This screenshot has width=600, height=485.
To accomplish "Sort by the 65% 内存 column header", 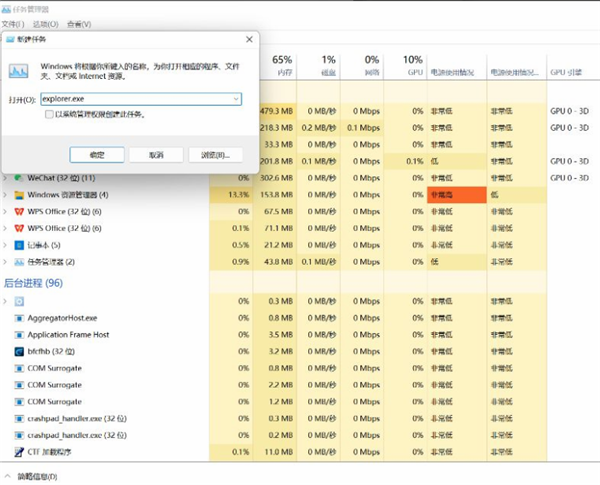I will coord(282,66).
